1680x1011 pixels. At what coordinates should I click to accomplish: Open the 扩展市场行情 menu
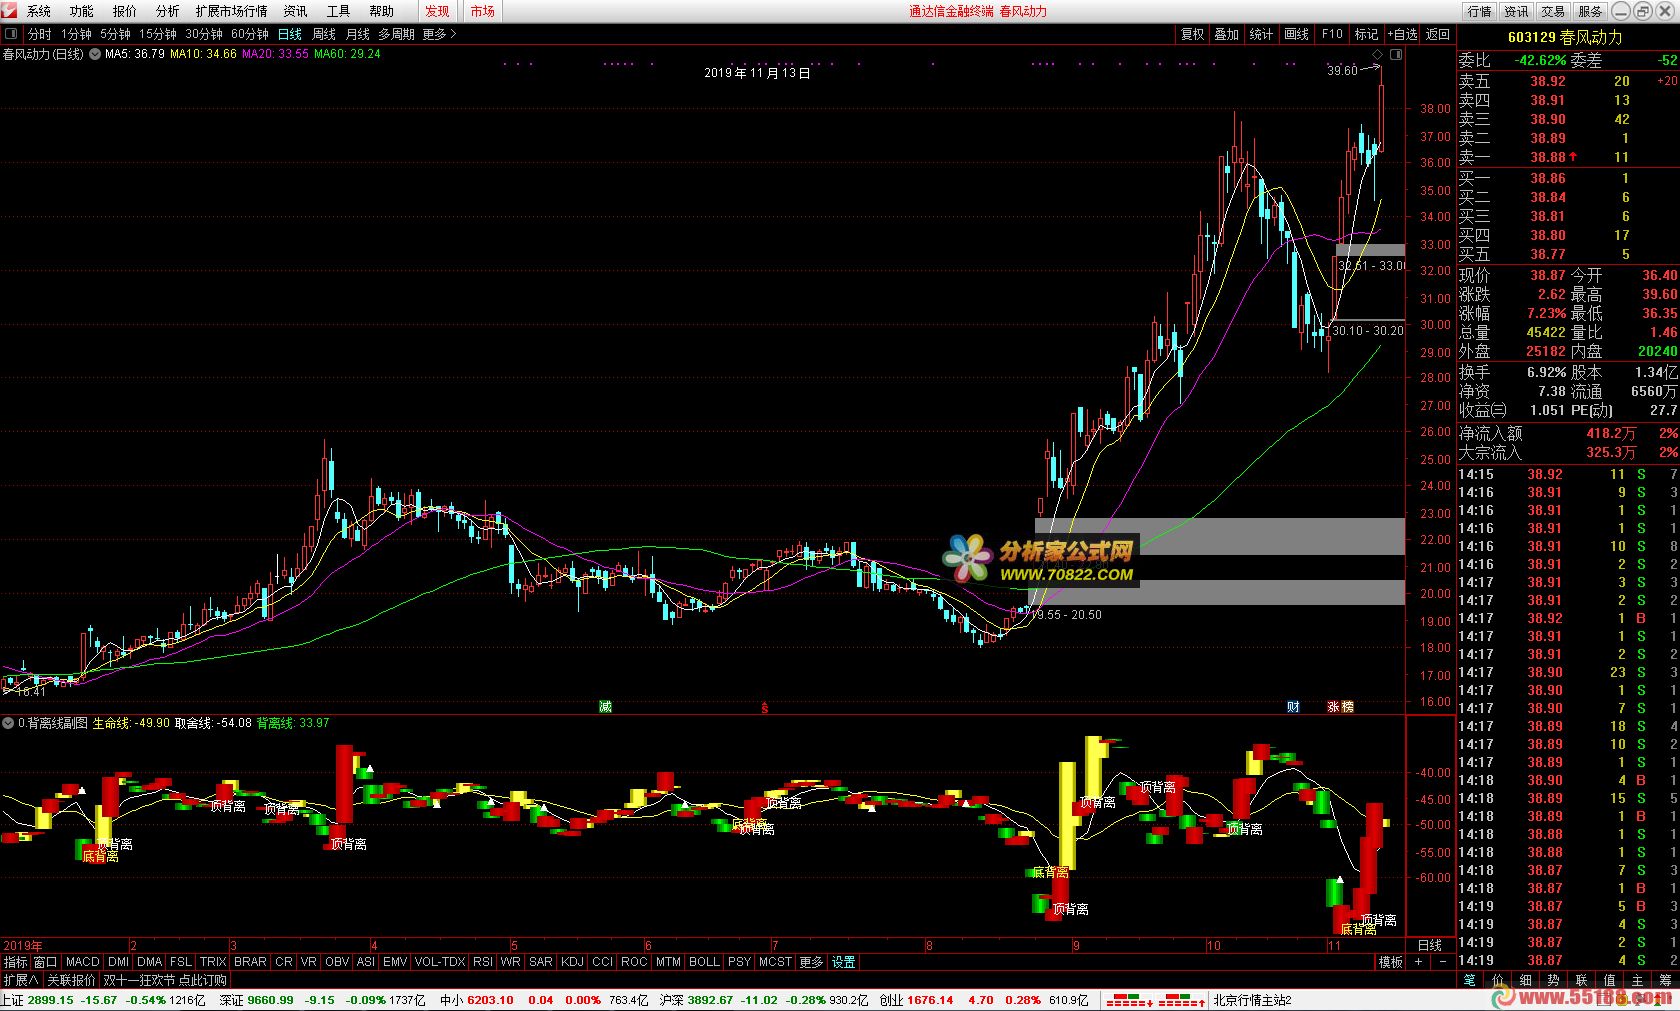232,11
